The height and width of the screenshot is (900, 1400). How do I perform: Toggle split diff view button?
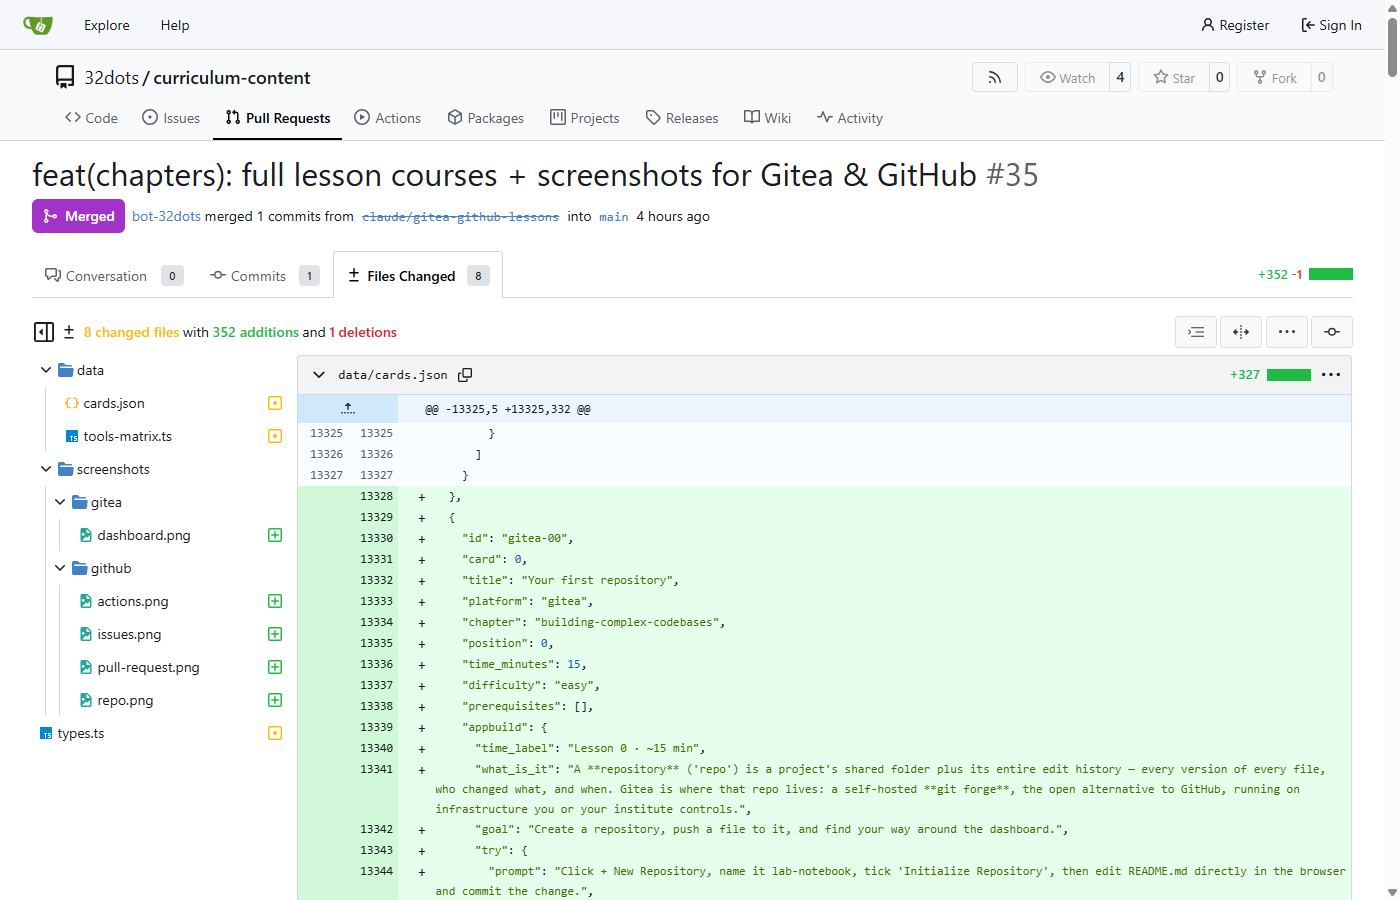[x=1241, y=332]
